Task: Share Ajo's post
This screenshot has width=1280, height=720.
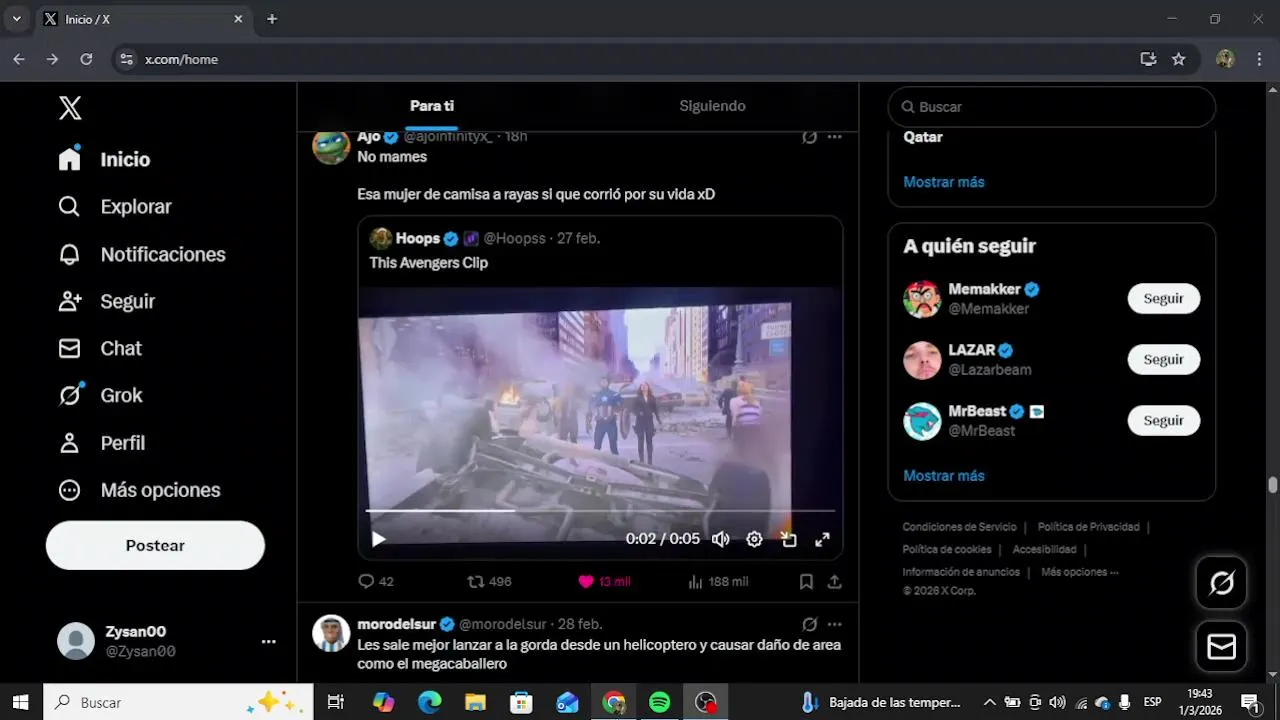Action: [x=834, y=581]
